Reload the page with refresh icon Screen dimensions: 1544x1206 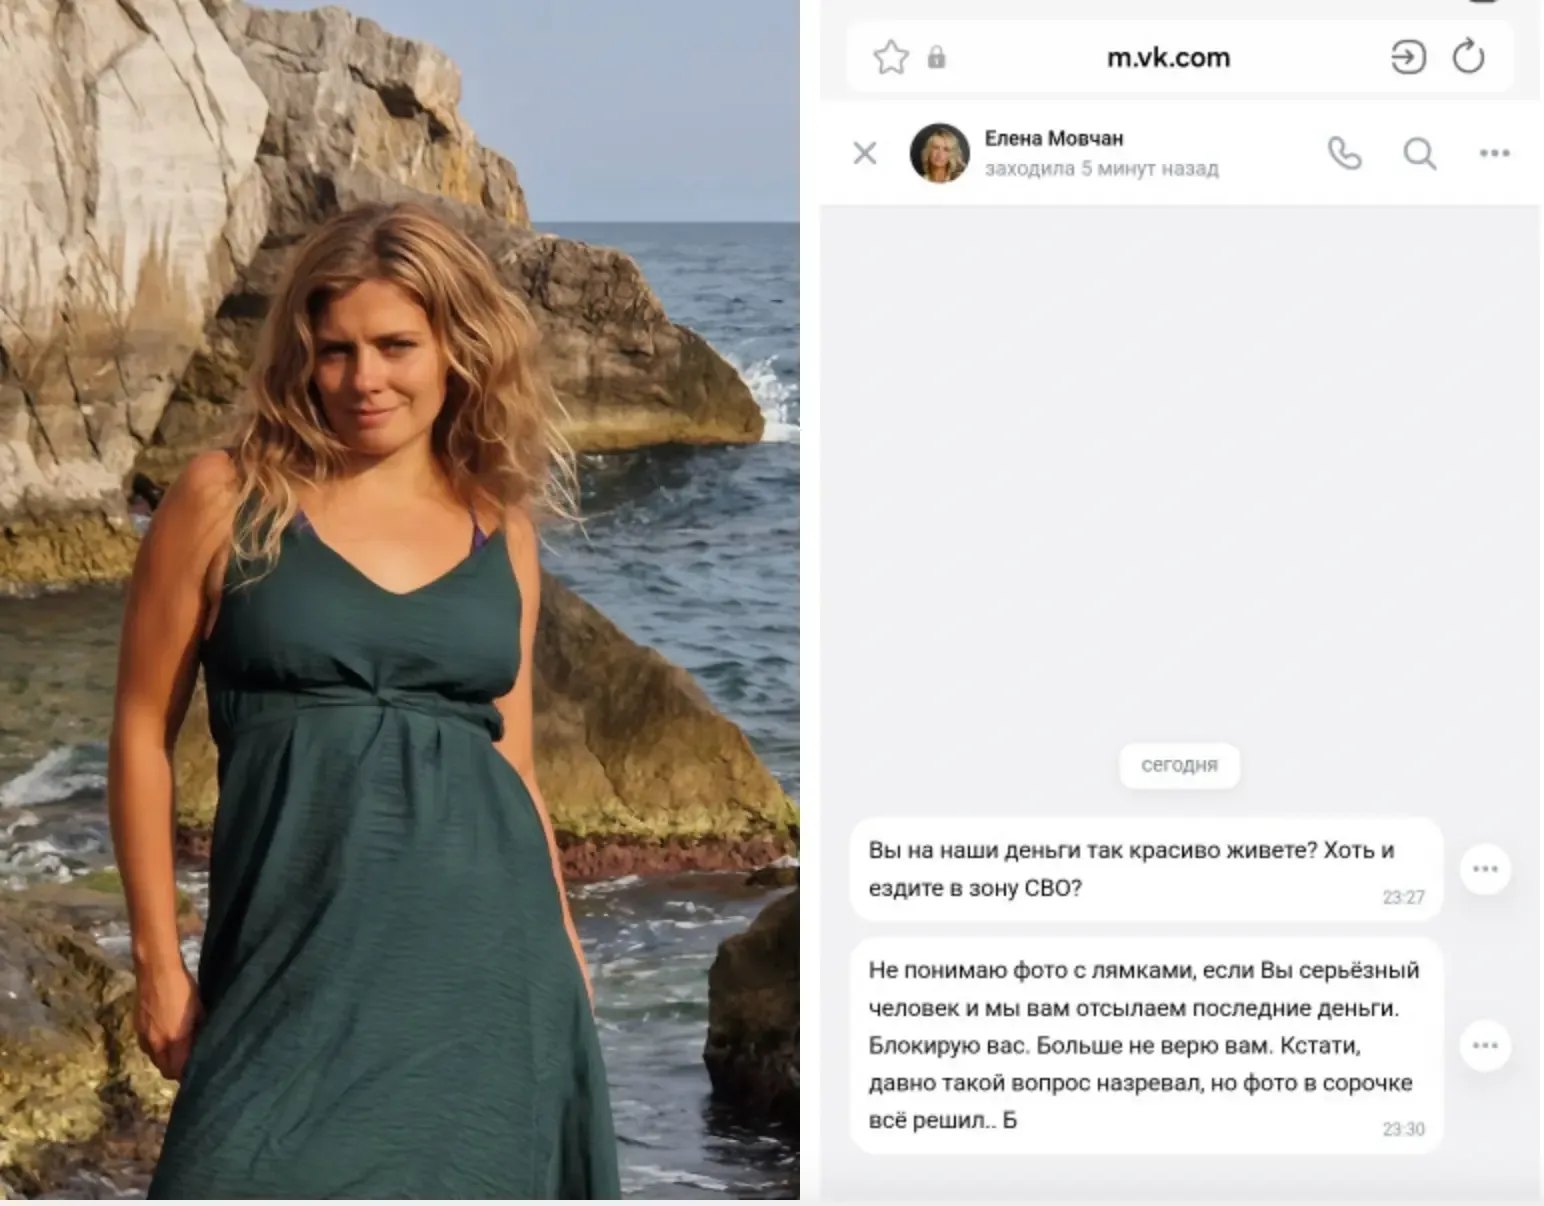click(x=1468, y=57)
